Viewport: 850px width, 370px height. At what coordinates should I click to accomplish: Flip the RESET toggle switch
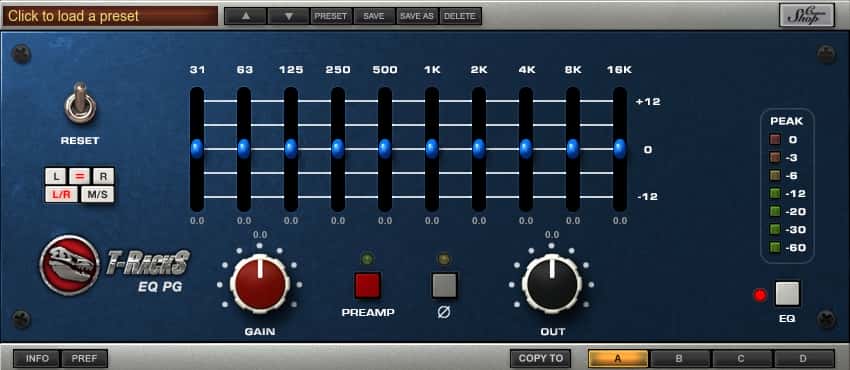click(80, 103)
